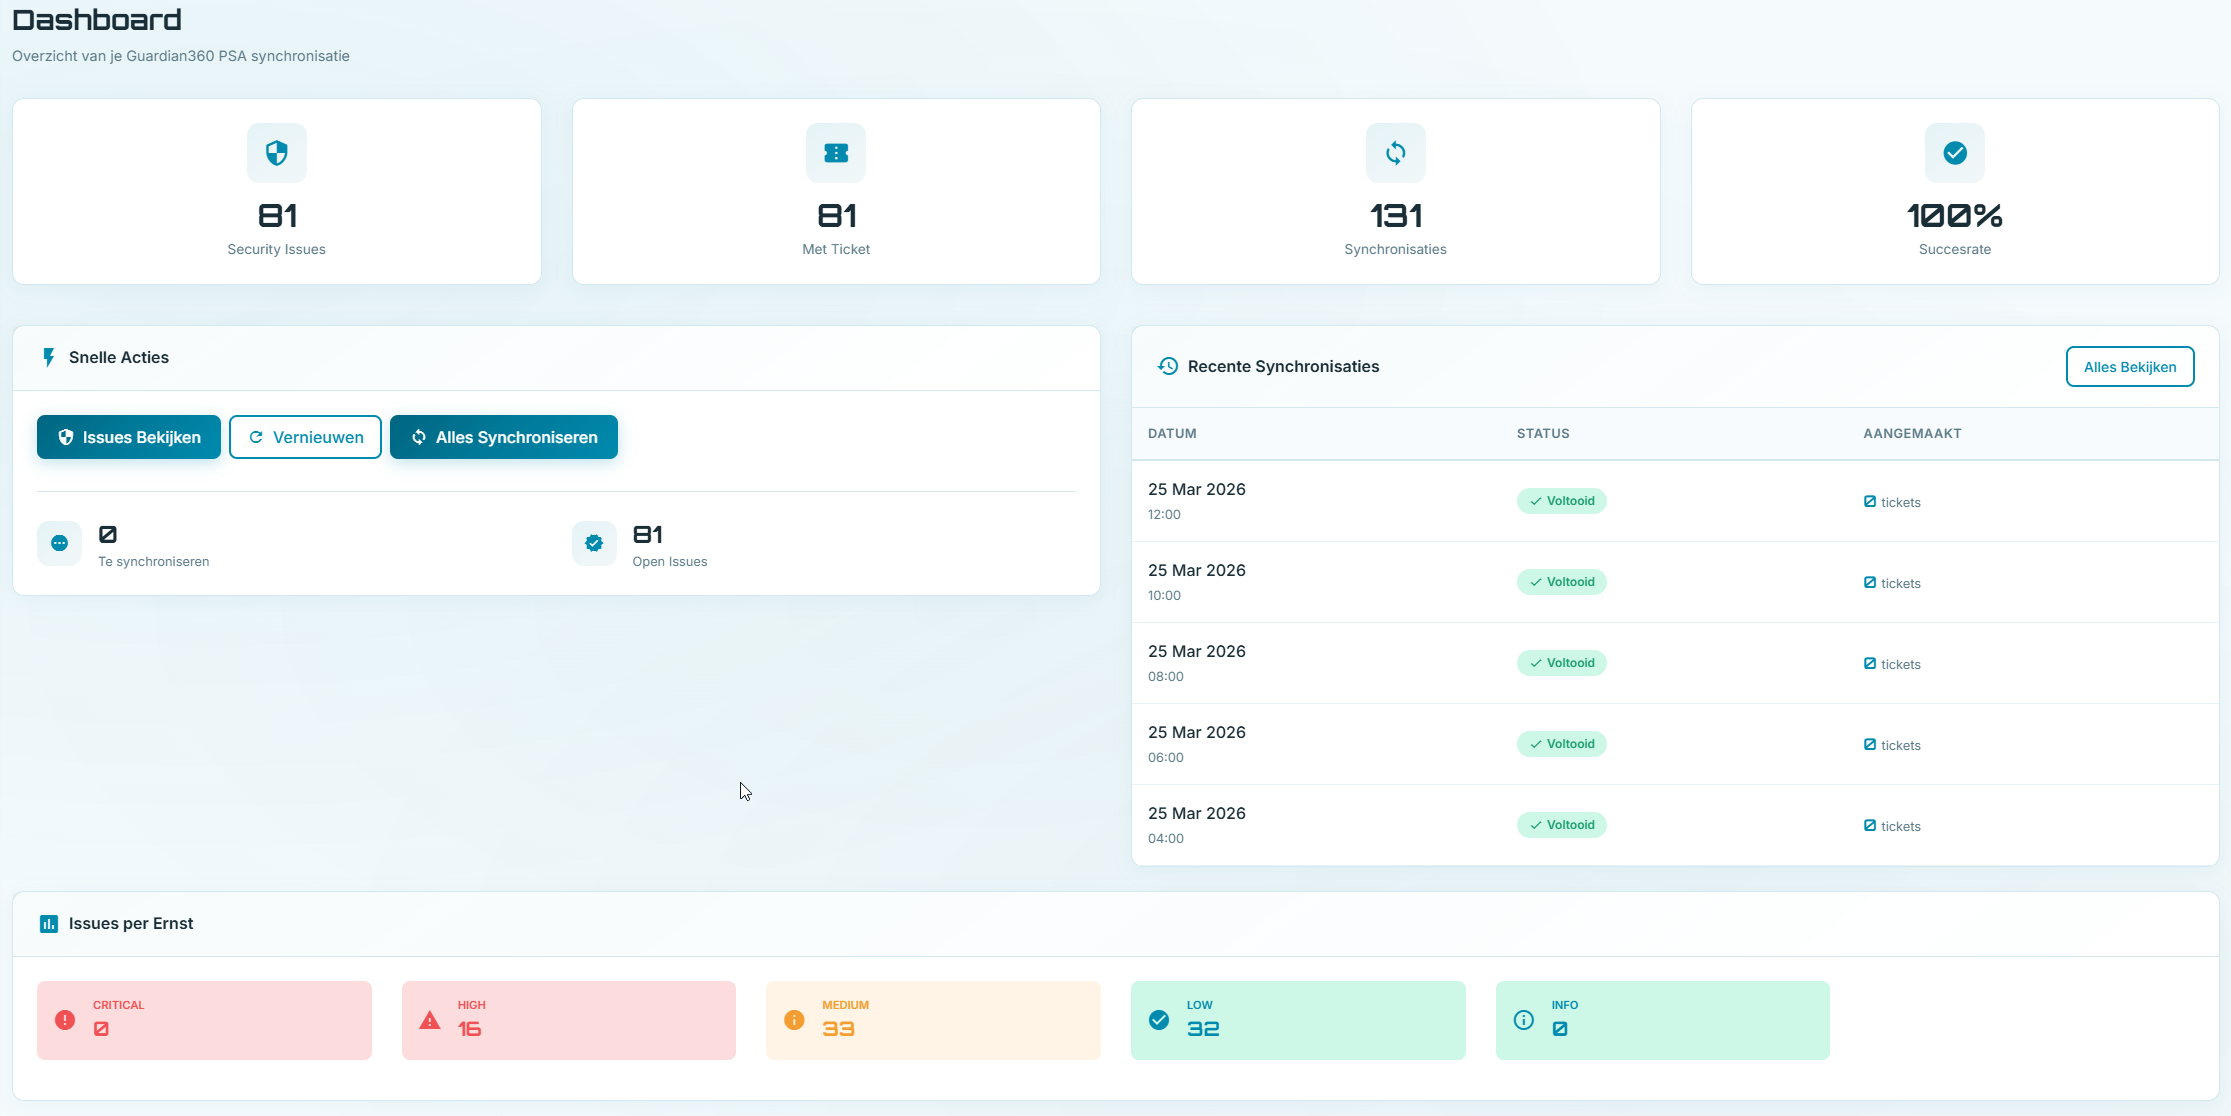Image resolution: width=2231 pixels, height=1116 pixels.
Task: Sort by the Datum column header
Action: click(1172, 434)
